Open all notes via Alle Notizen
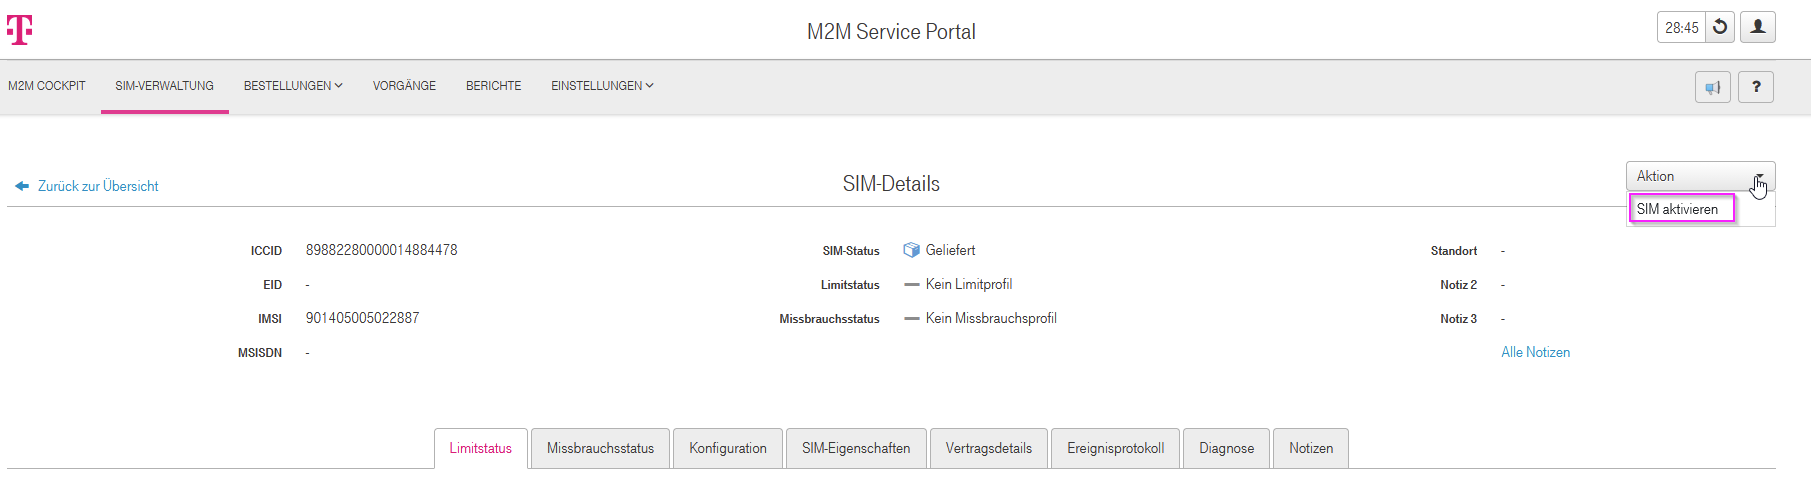Screen dimensions: 1811x495 [x=1535, y=352]
